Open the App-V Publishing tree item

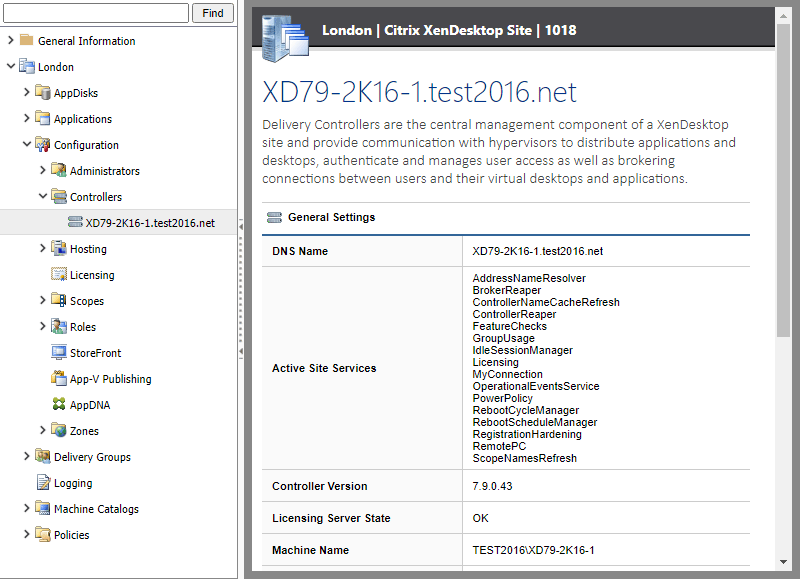111,379
